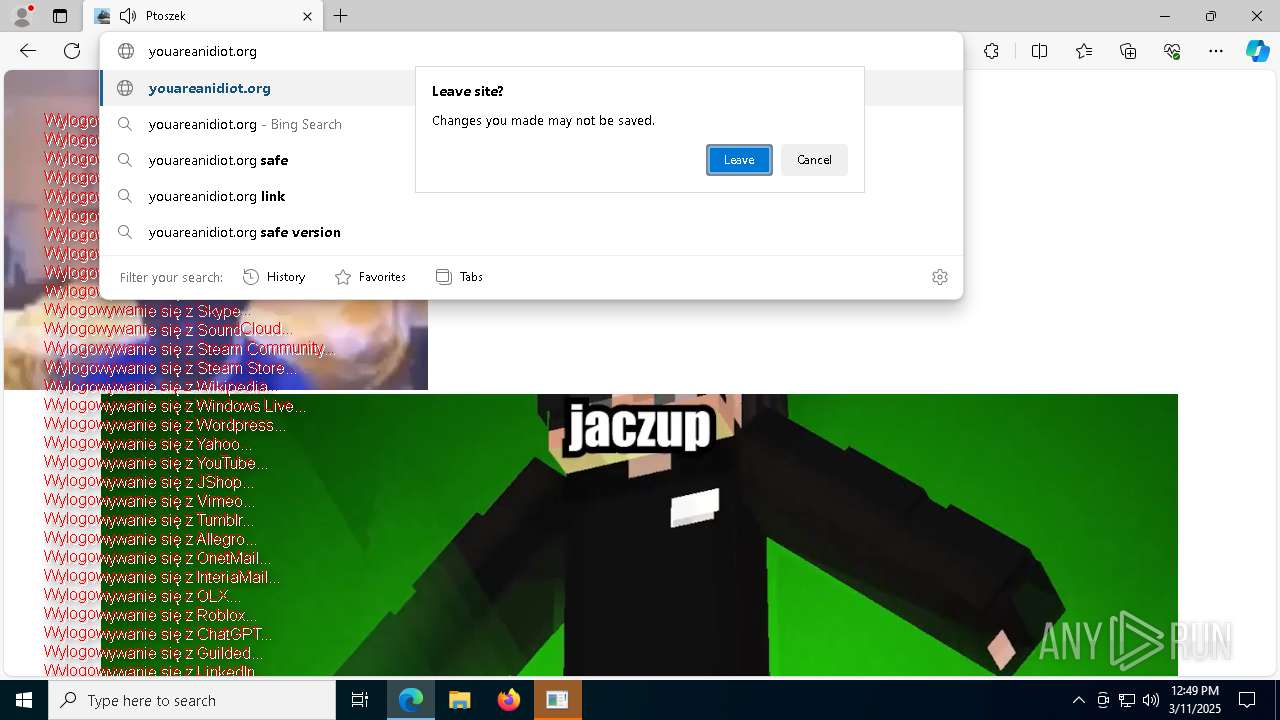
Task: Open the taskbar clock and date
Action: click(x=1195, y=700)
